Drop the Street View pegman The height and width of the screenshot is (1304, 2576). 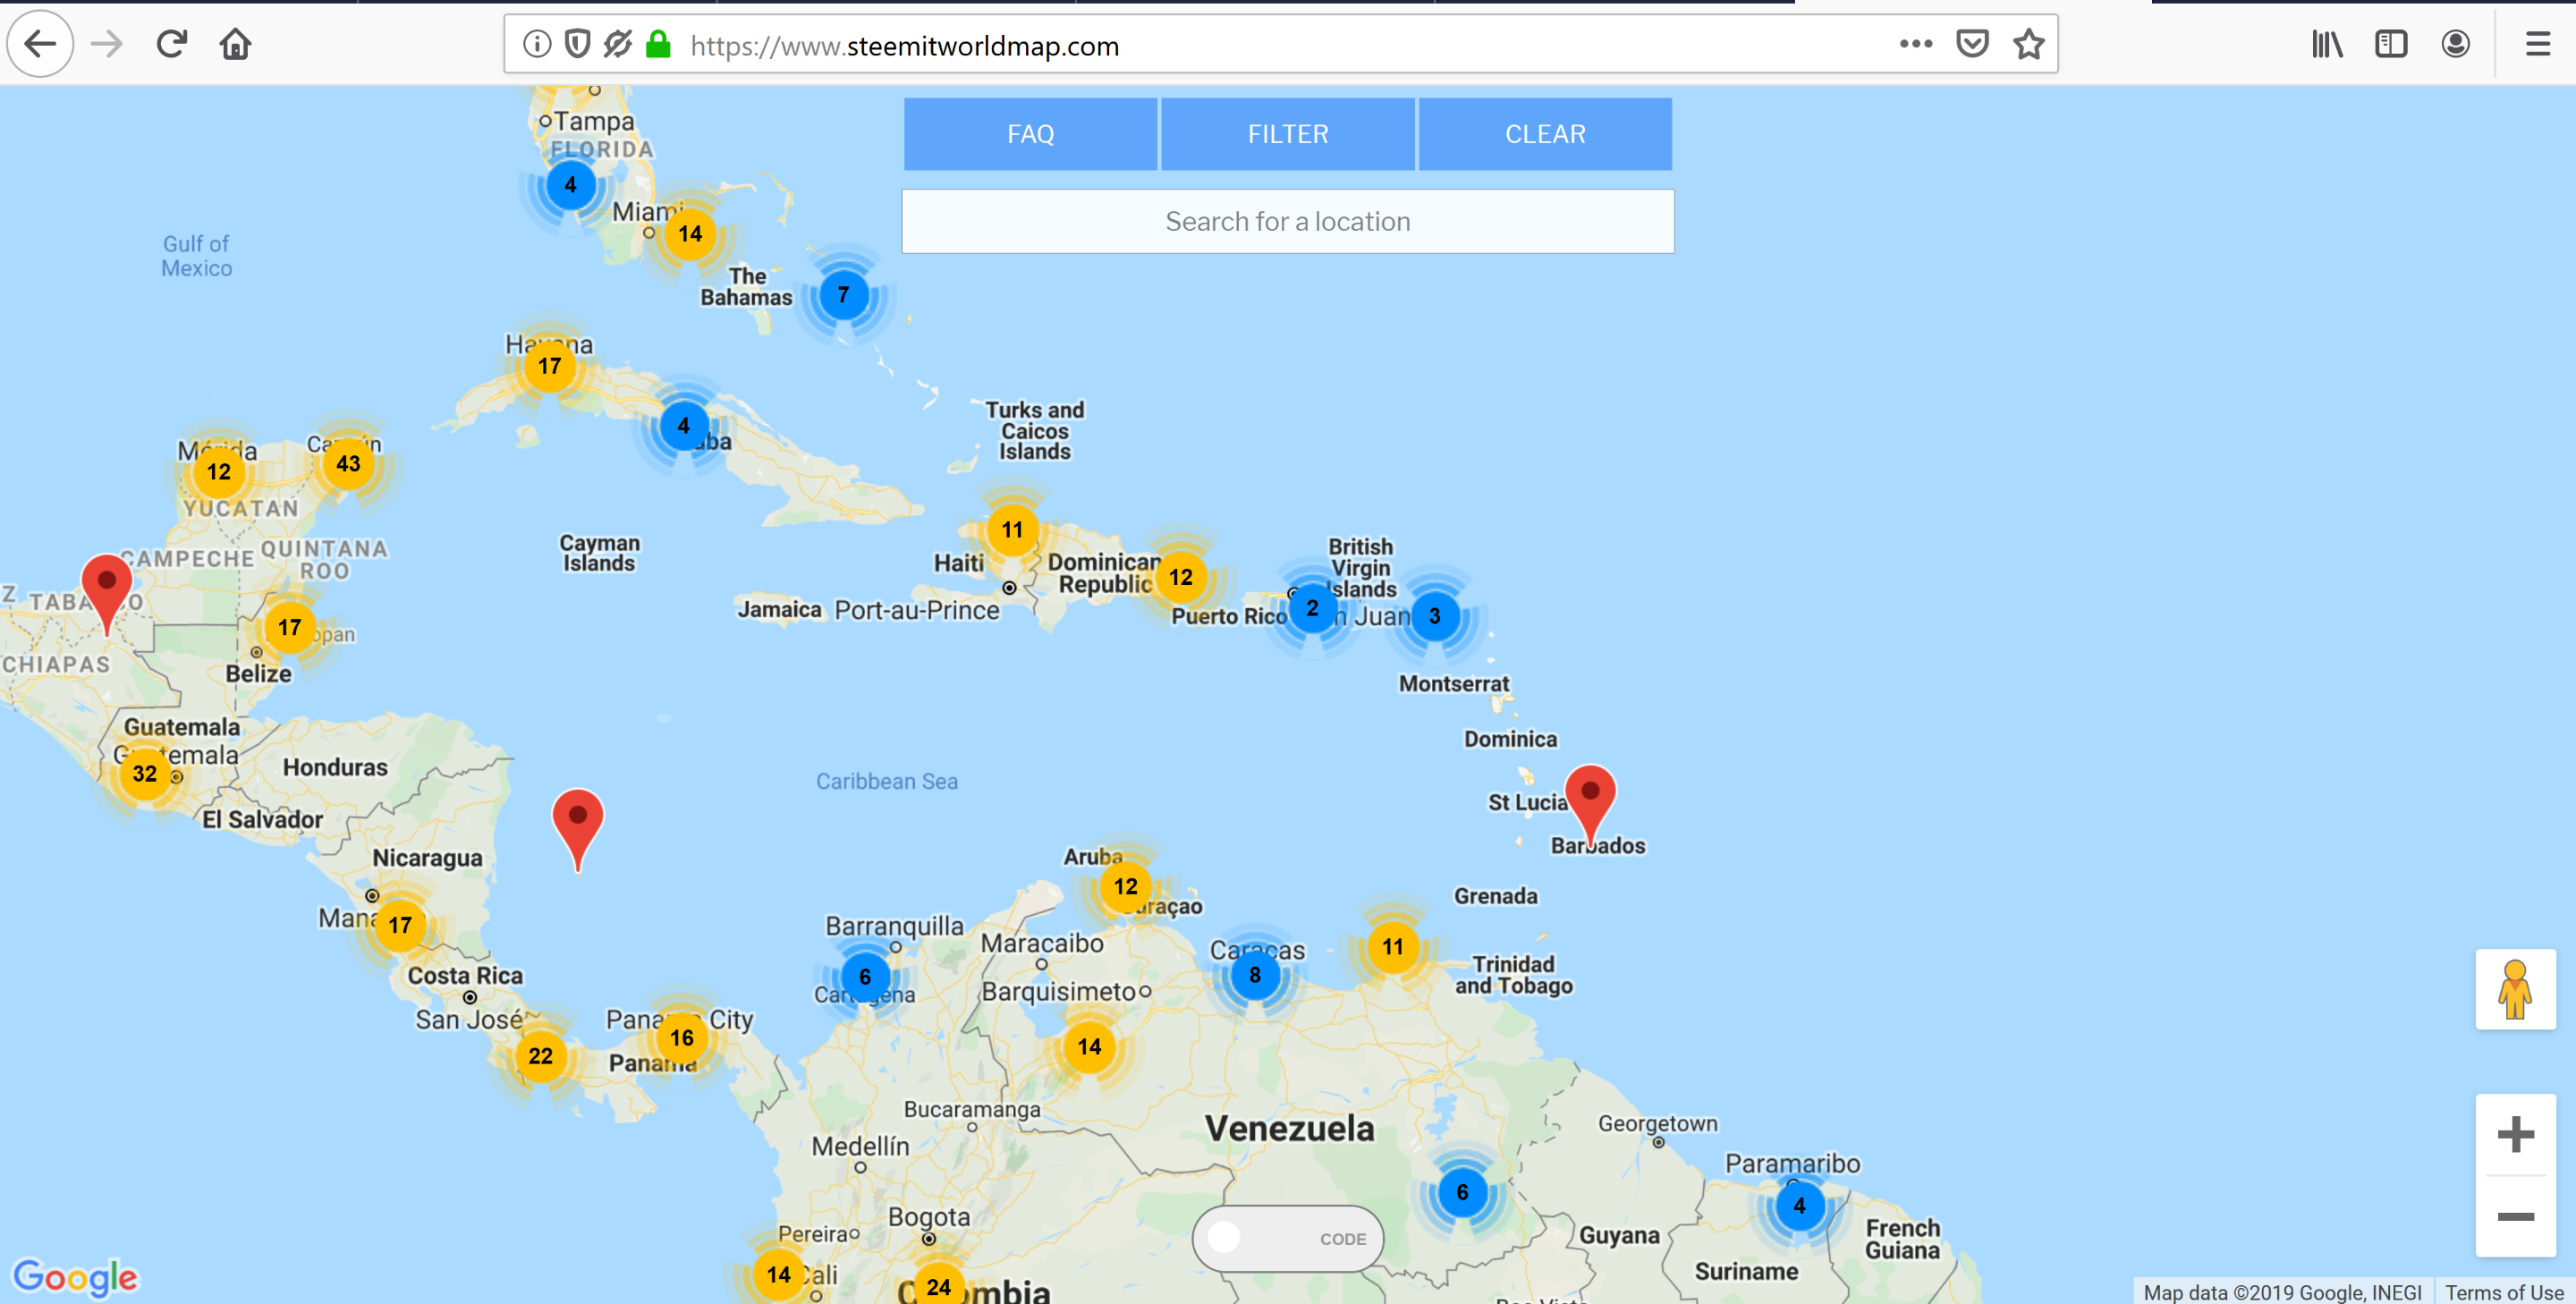point(2514,988)
